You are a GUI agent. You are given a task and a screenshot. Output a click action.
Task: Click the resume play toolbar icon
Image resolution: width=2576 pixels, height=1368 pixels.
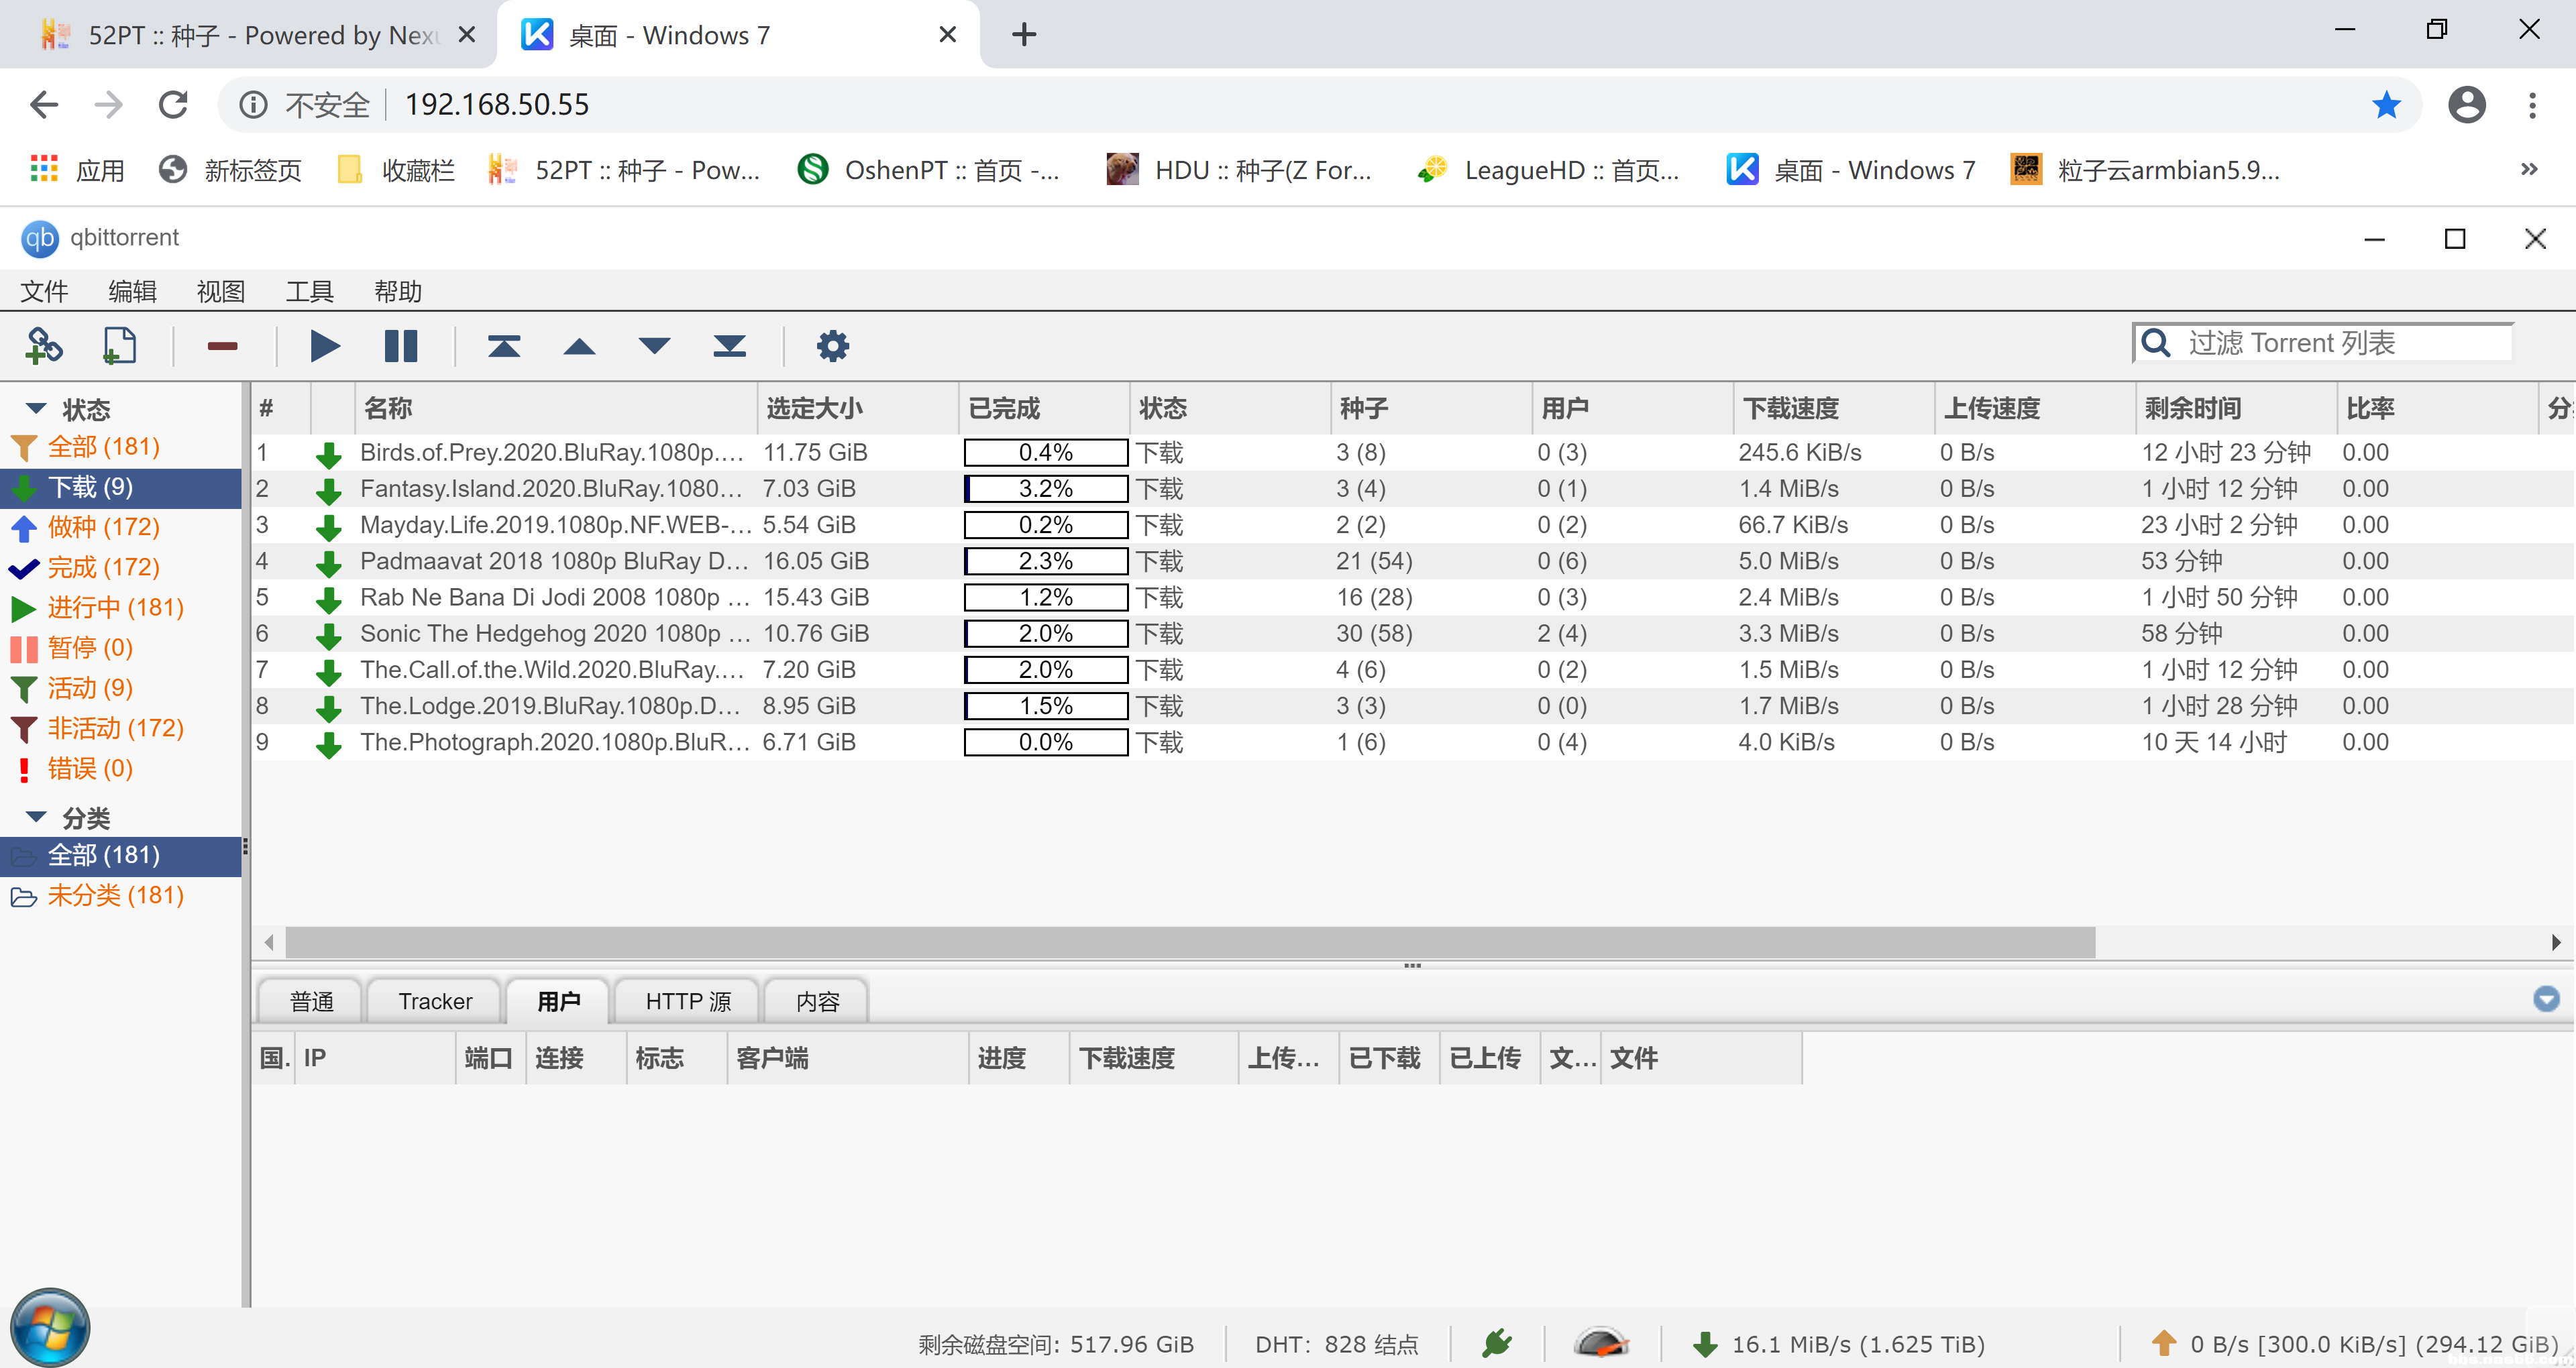[x=324, y=346]
